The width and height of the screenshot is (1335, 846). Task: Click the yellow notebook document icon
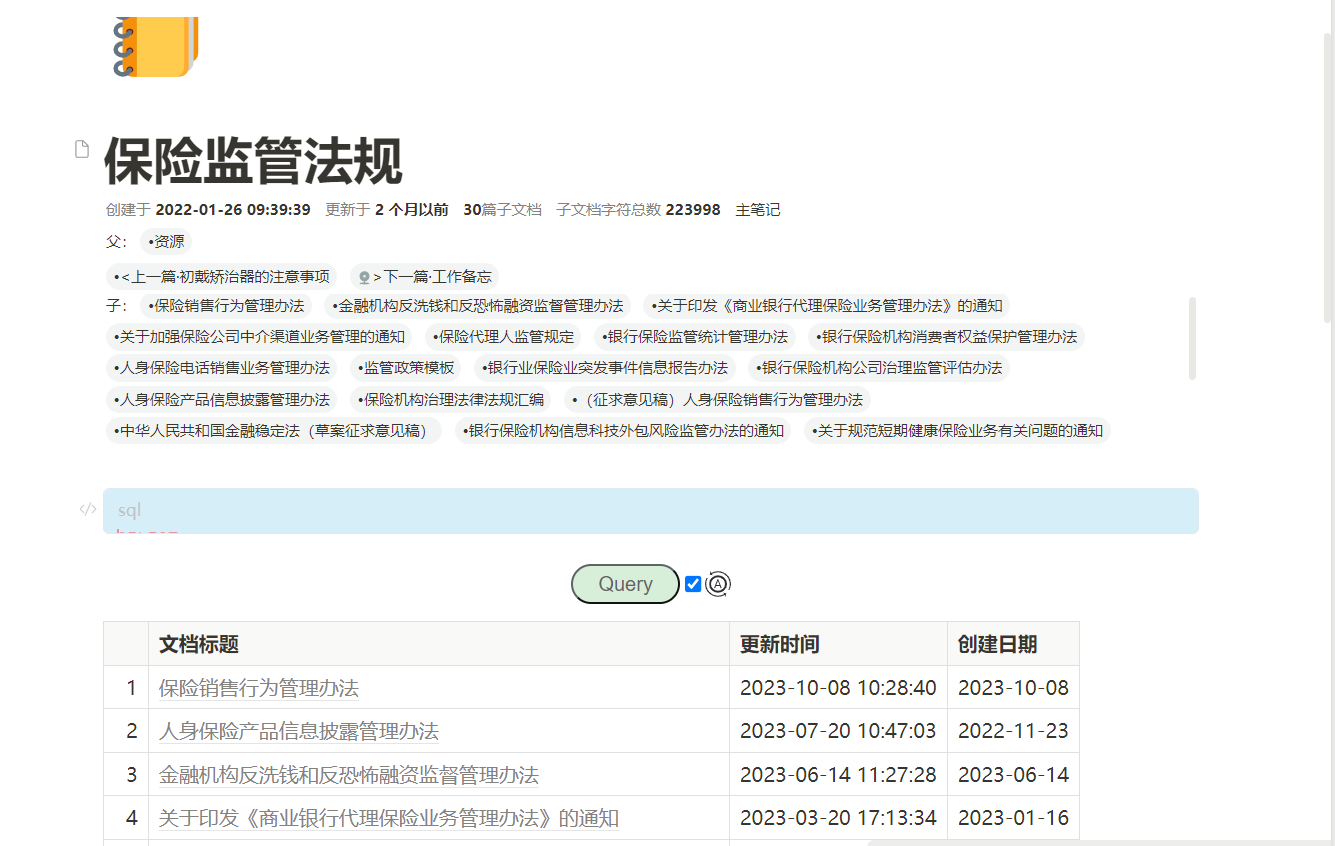coord(156,46)
